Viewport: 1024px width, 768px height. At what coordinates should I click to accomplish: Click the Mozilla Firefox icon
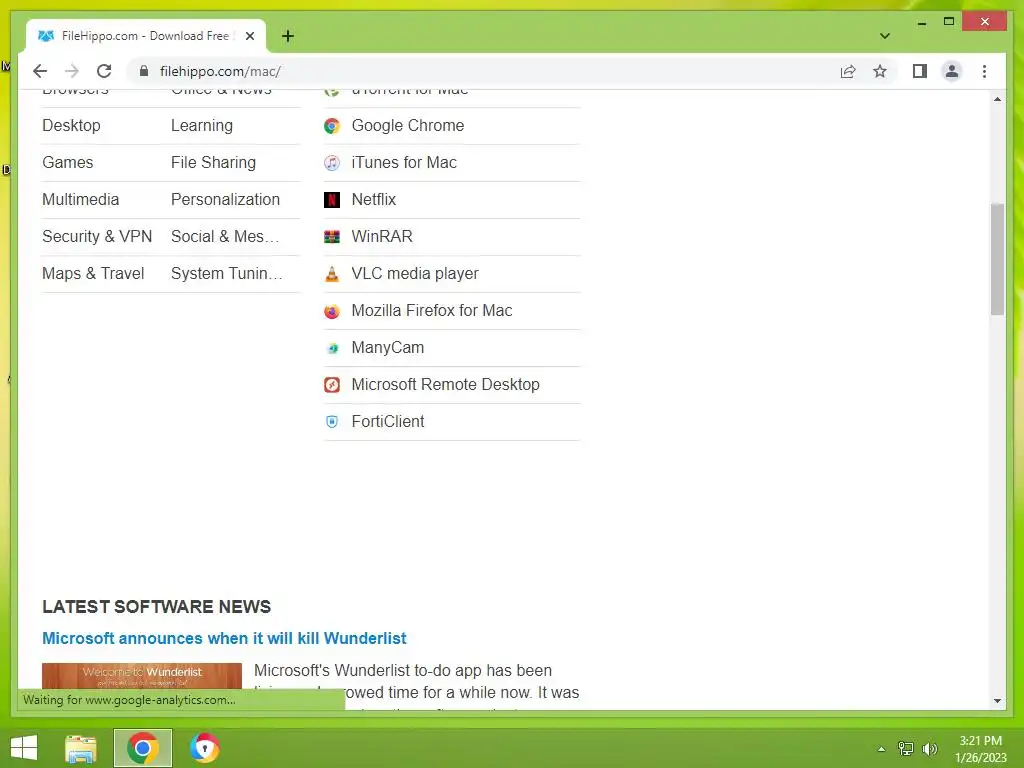pyautogui.click(x=332, y=311)
